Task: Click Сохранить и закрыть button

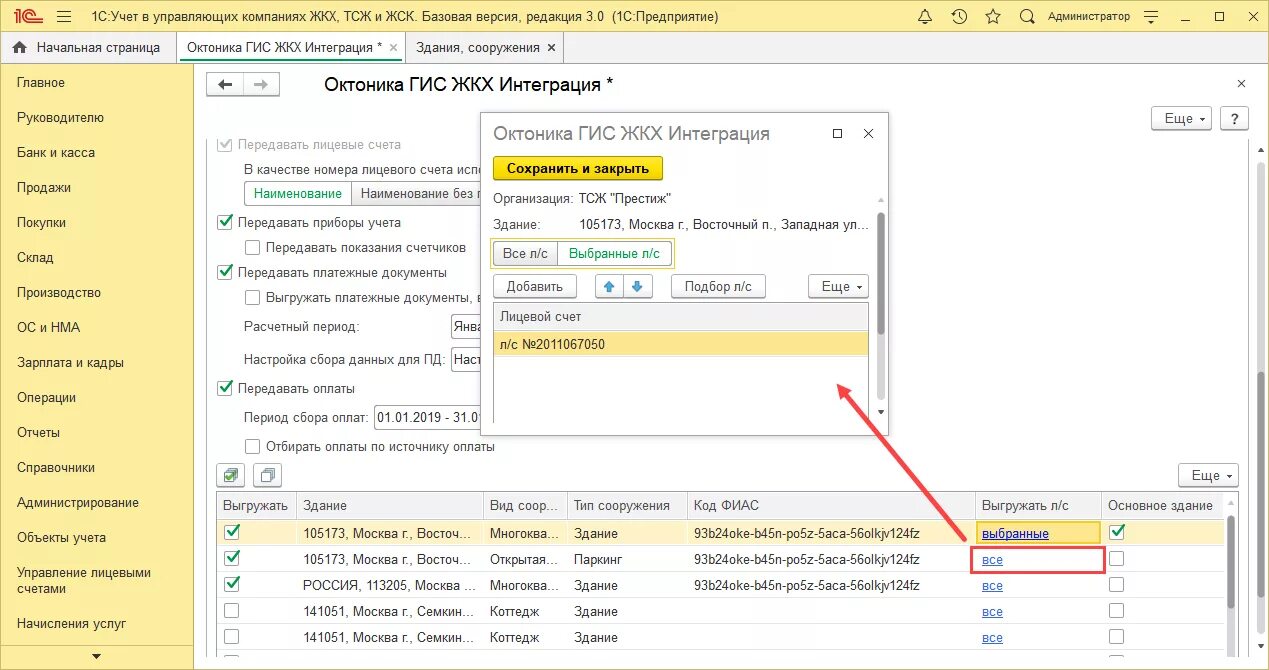Action: coord(577,168)
